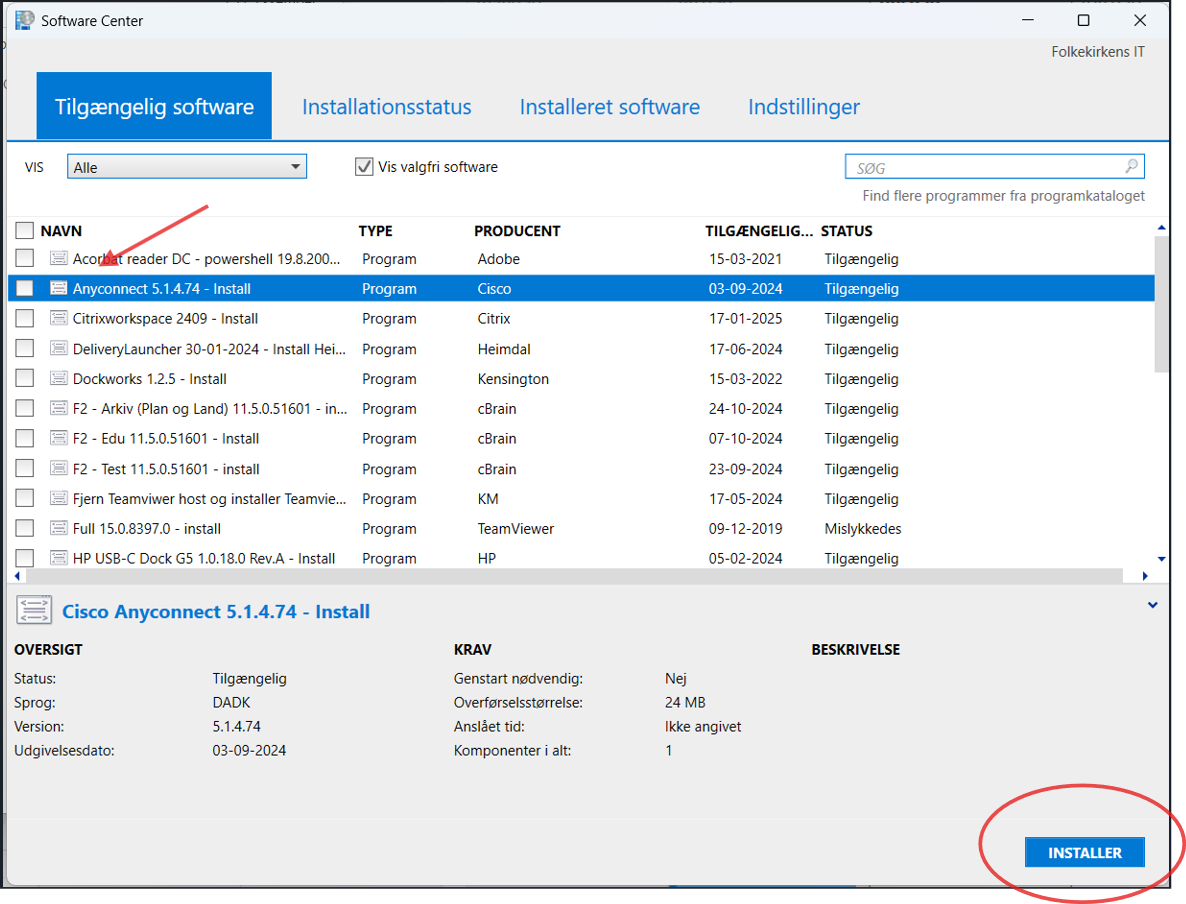Screen dimensions: 1186x904
Task: Click the program icon for DeliveryLauncher row
Action: tap(59, 349)
